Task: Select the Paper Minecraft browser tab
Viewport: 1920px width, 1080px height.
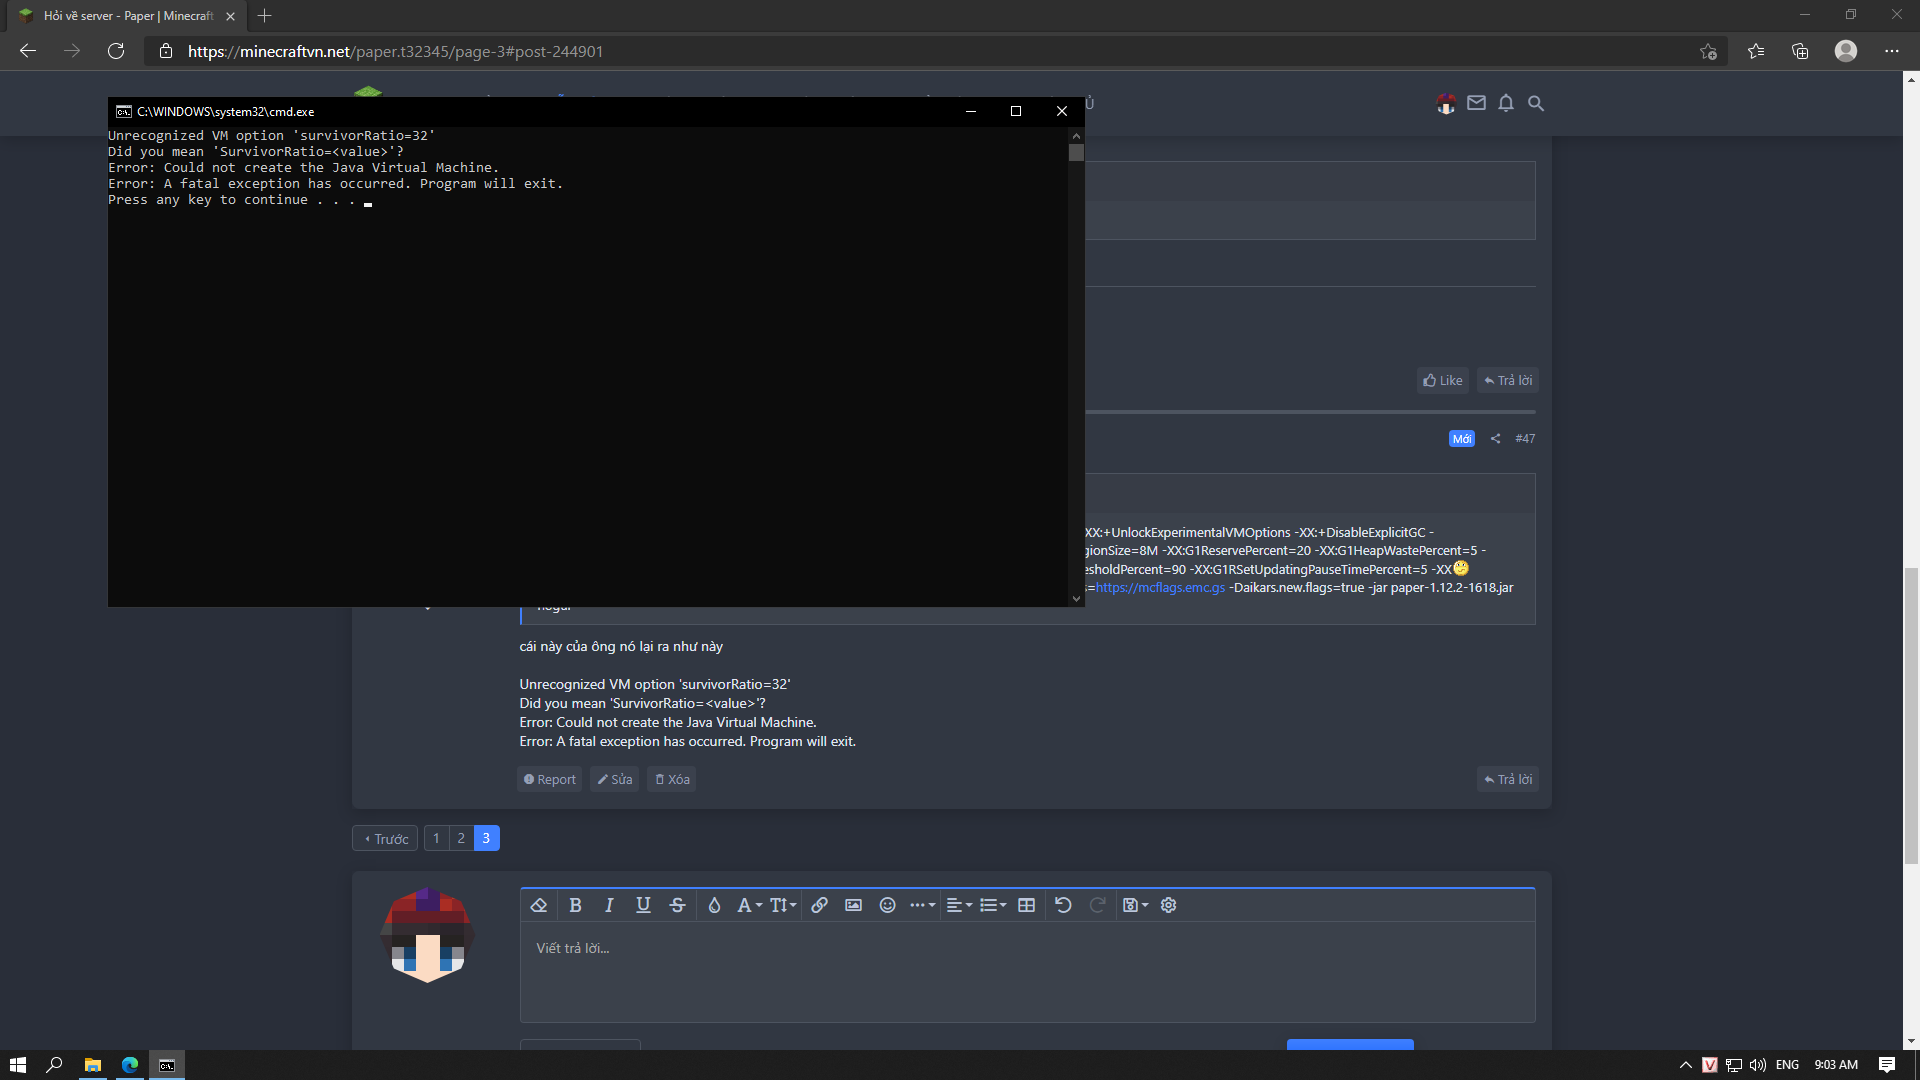Action: pos(128,16)
